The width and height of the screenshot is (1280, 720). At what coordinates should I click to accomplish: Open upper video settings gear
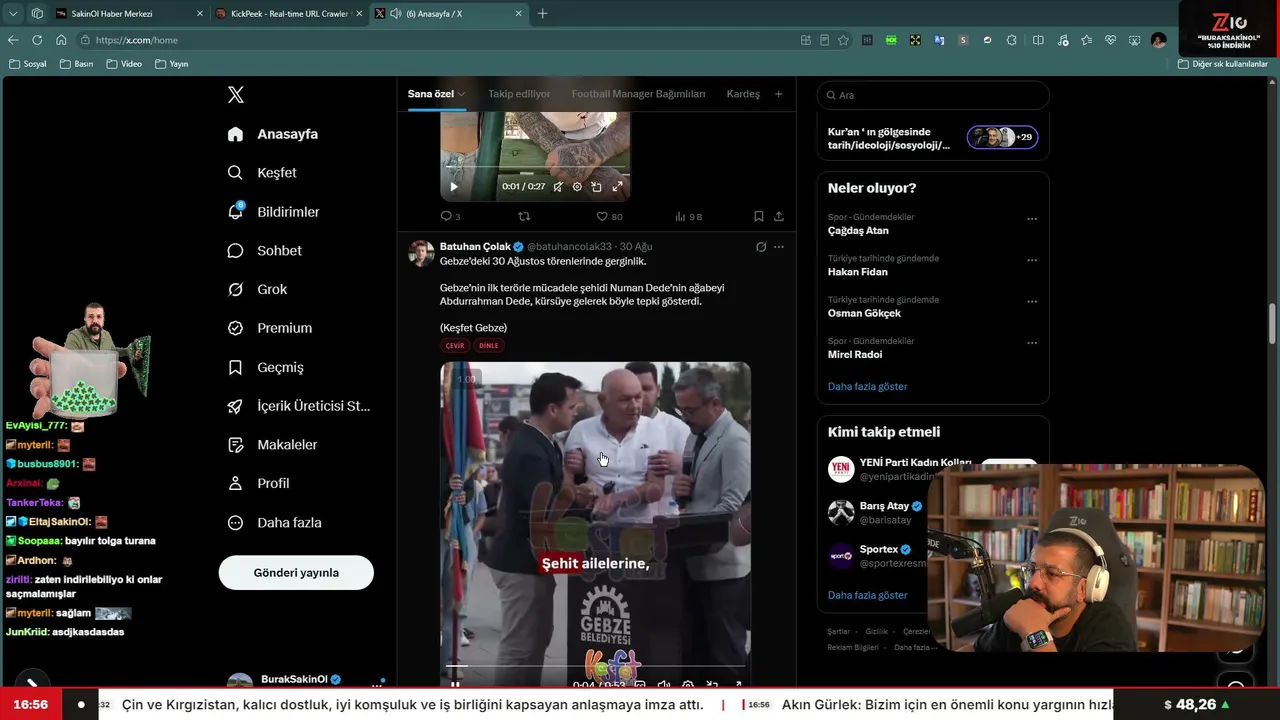577,187
